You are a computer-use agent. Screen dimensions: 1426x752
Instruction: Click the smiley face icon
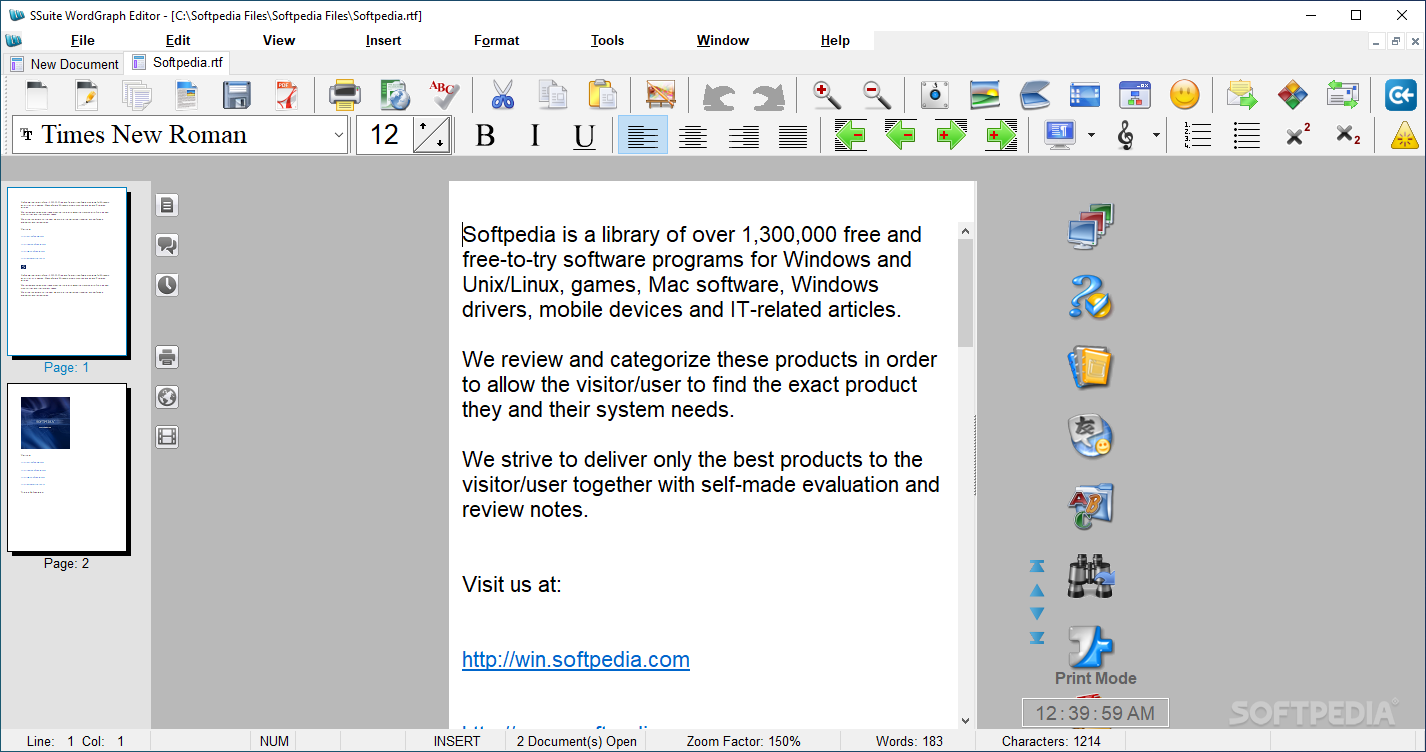tap(1185, 95)
